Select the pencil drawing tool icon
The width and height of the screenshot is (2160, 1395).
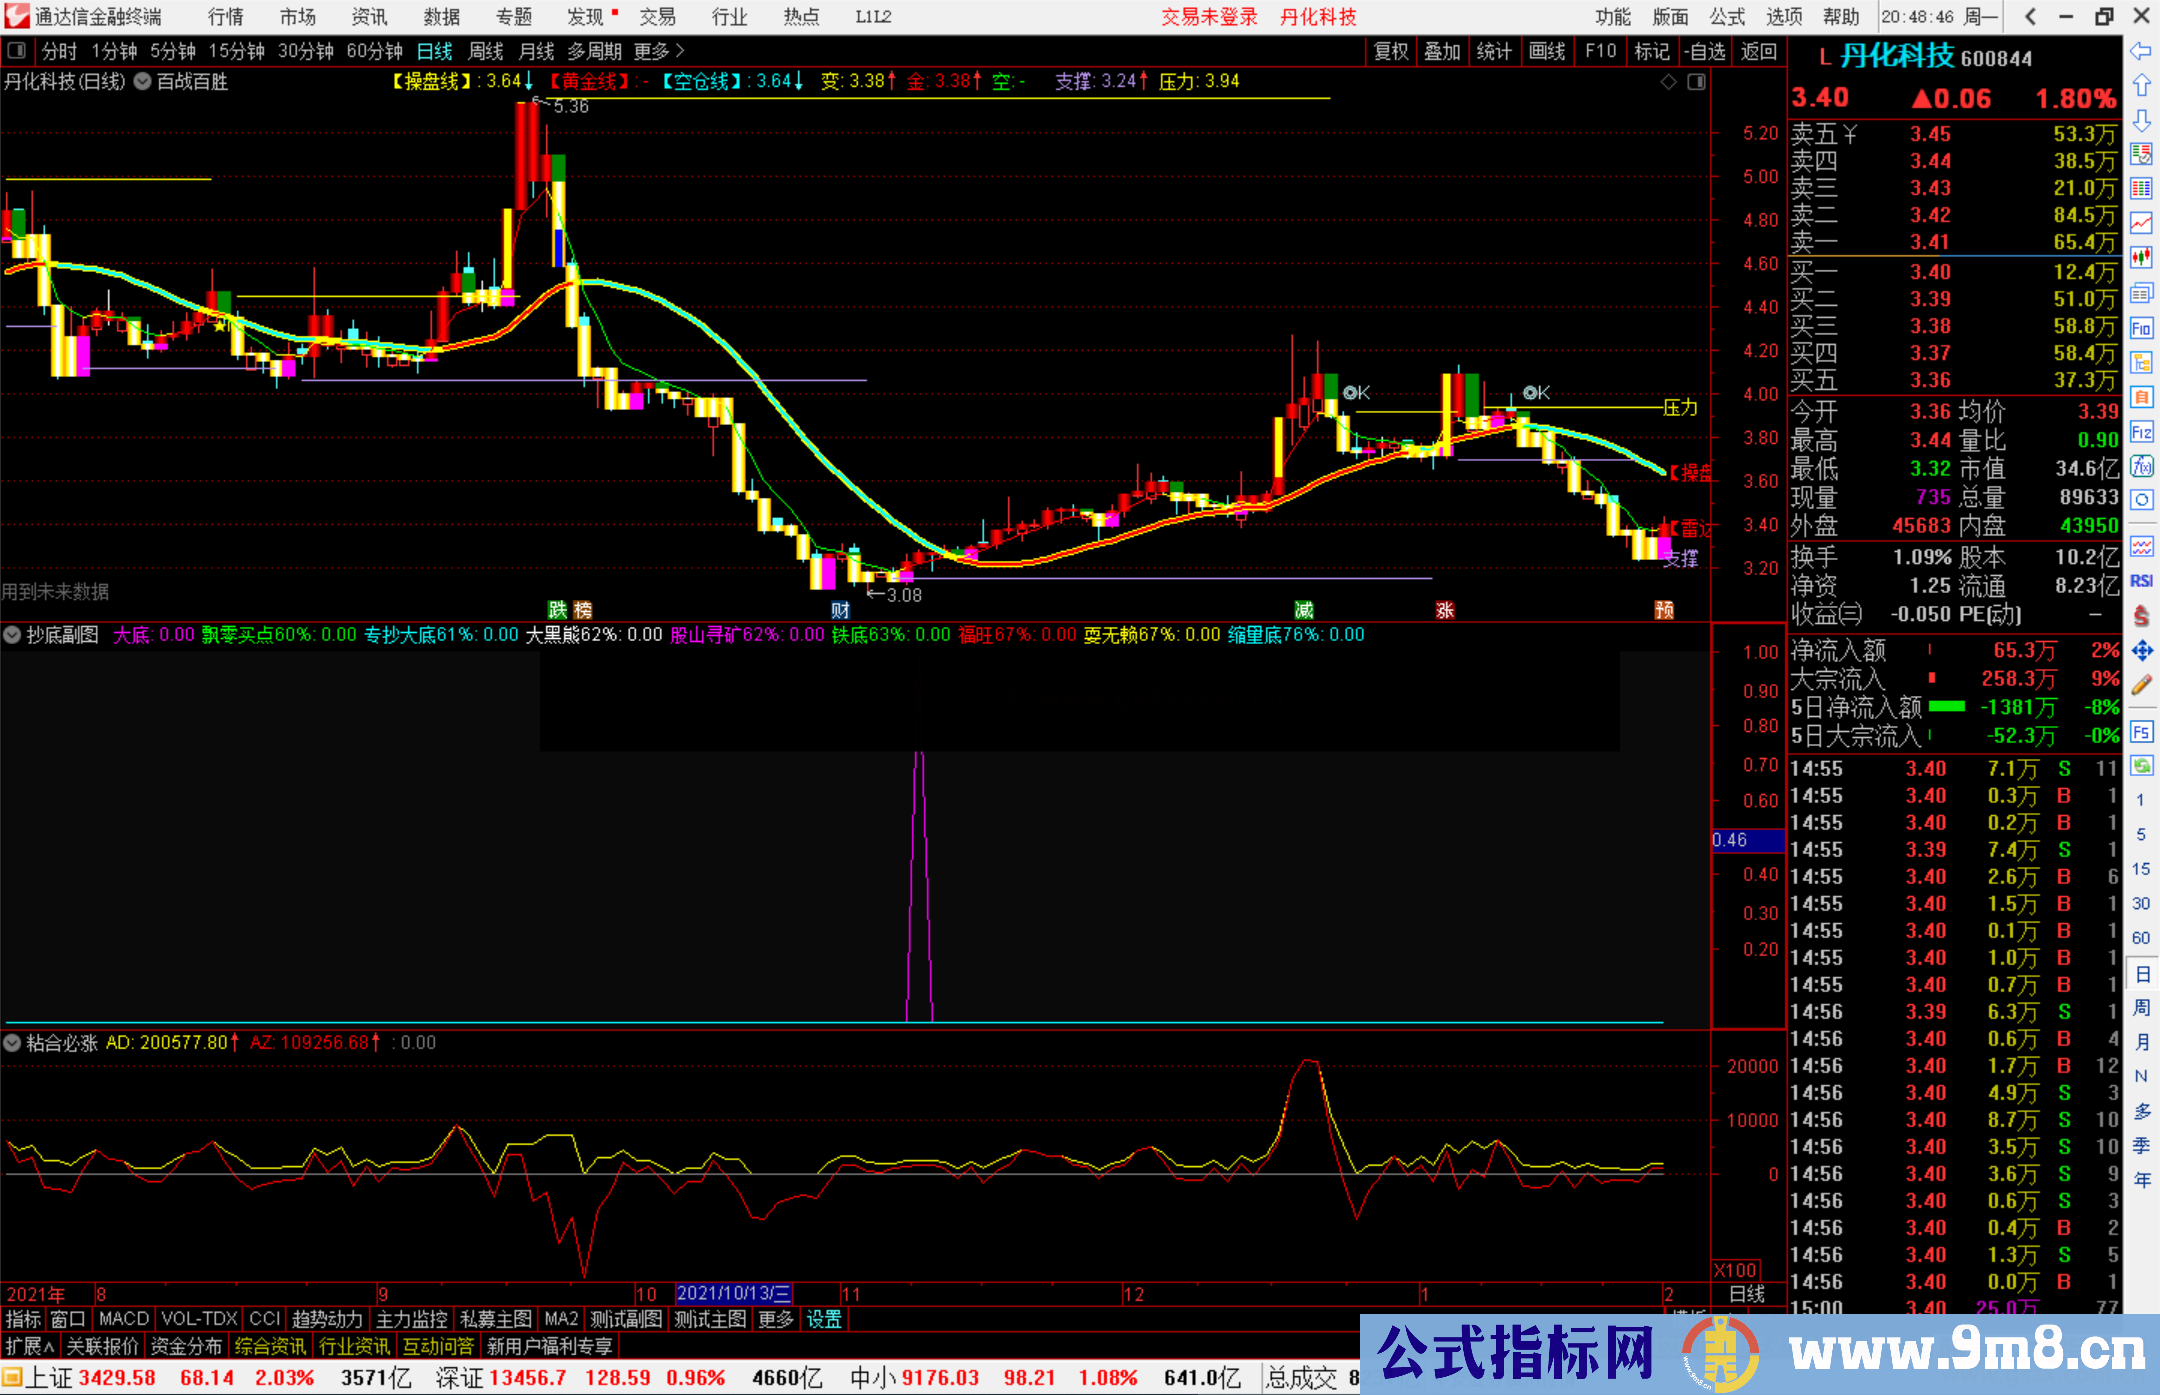2141,686
